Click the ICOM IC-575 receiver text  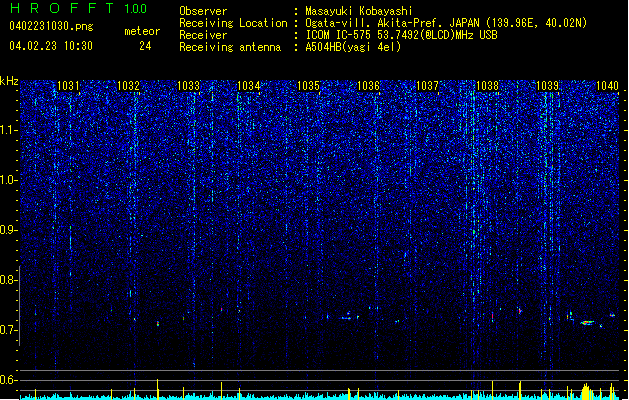point(401,35)
